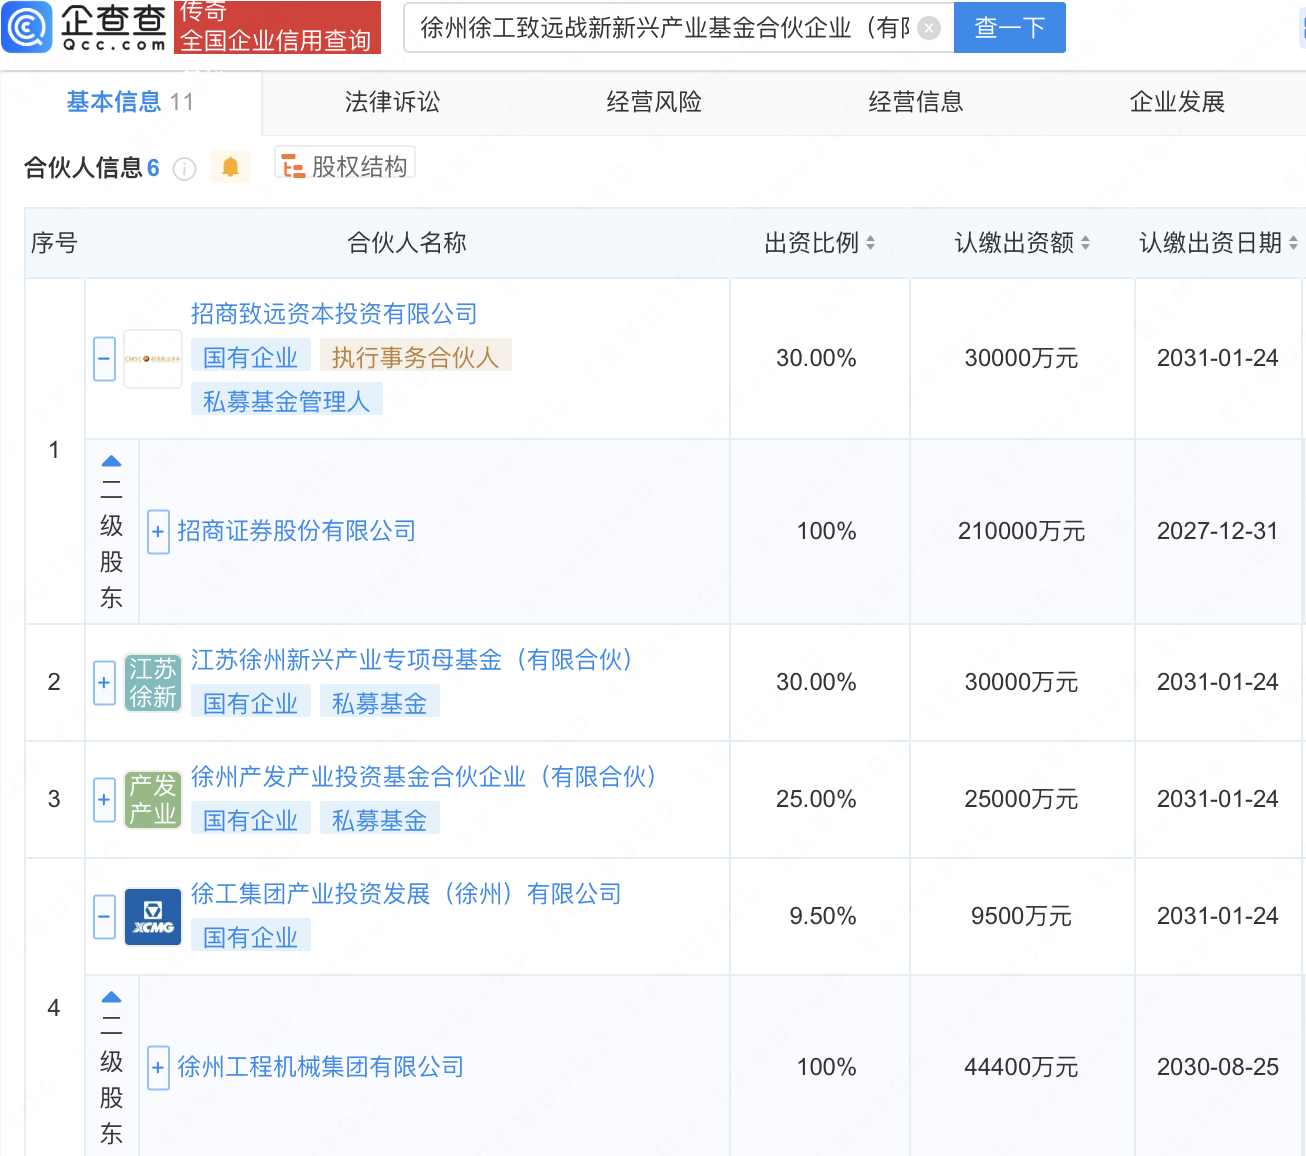Collapse 招商致远资本投资有限公司 row
1306x1156 pixels.
pos(105,359)
